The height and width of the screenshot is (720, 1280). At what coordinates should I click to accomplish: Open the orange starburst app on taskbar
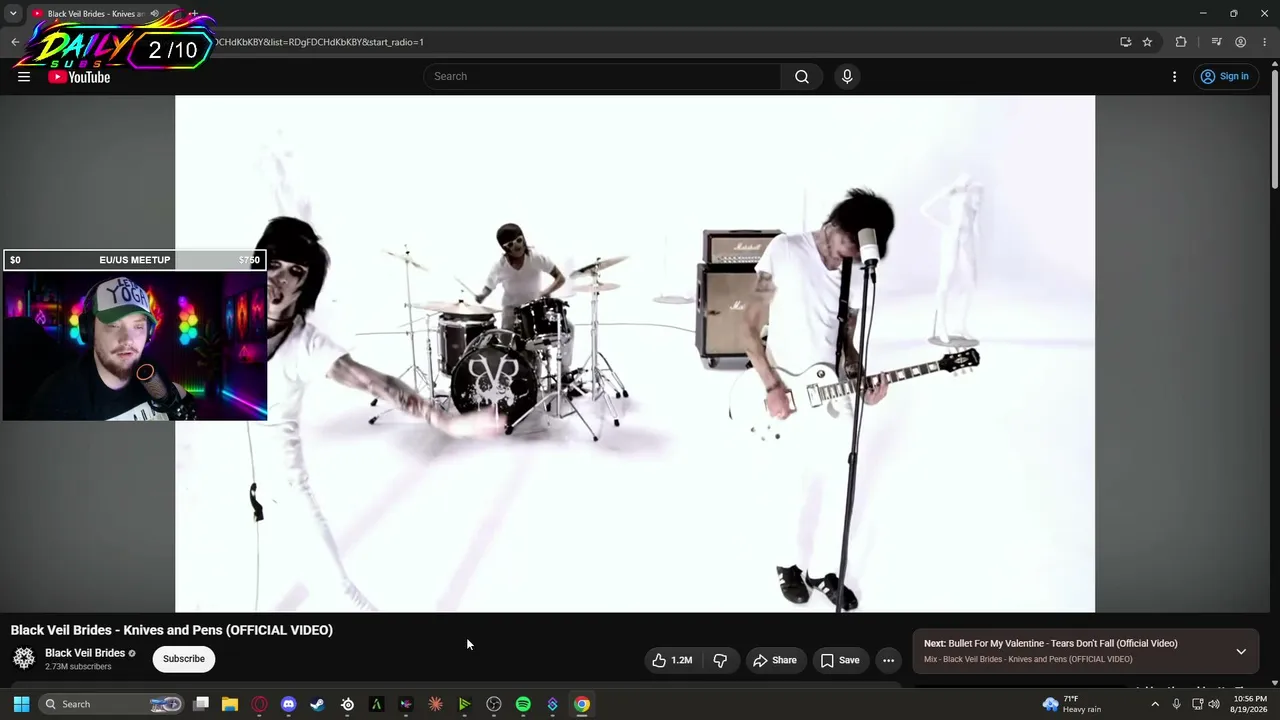pyautogui.click(x=435, y=704)
